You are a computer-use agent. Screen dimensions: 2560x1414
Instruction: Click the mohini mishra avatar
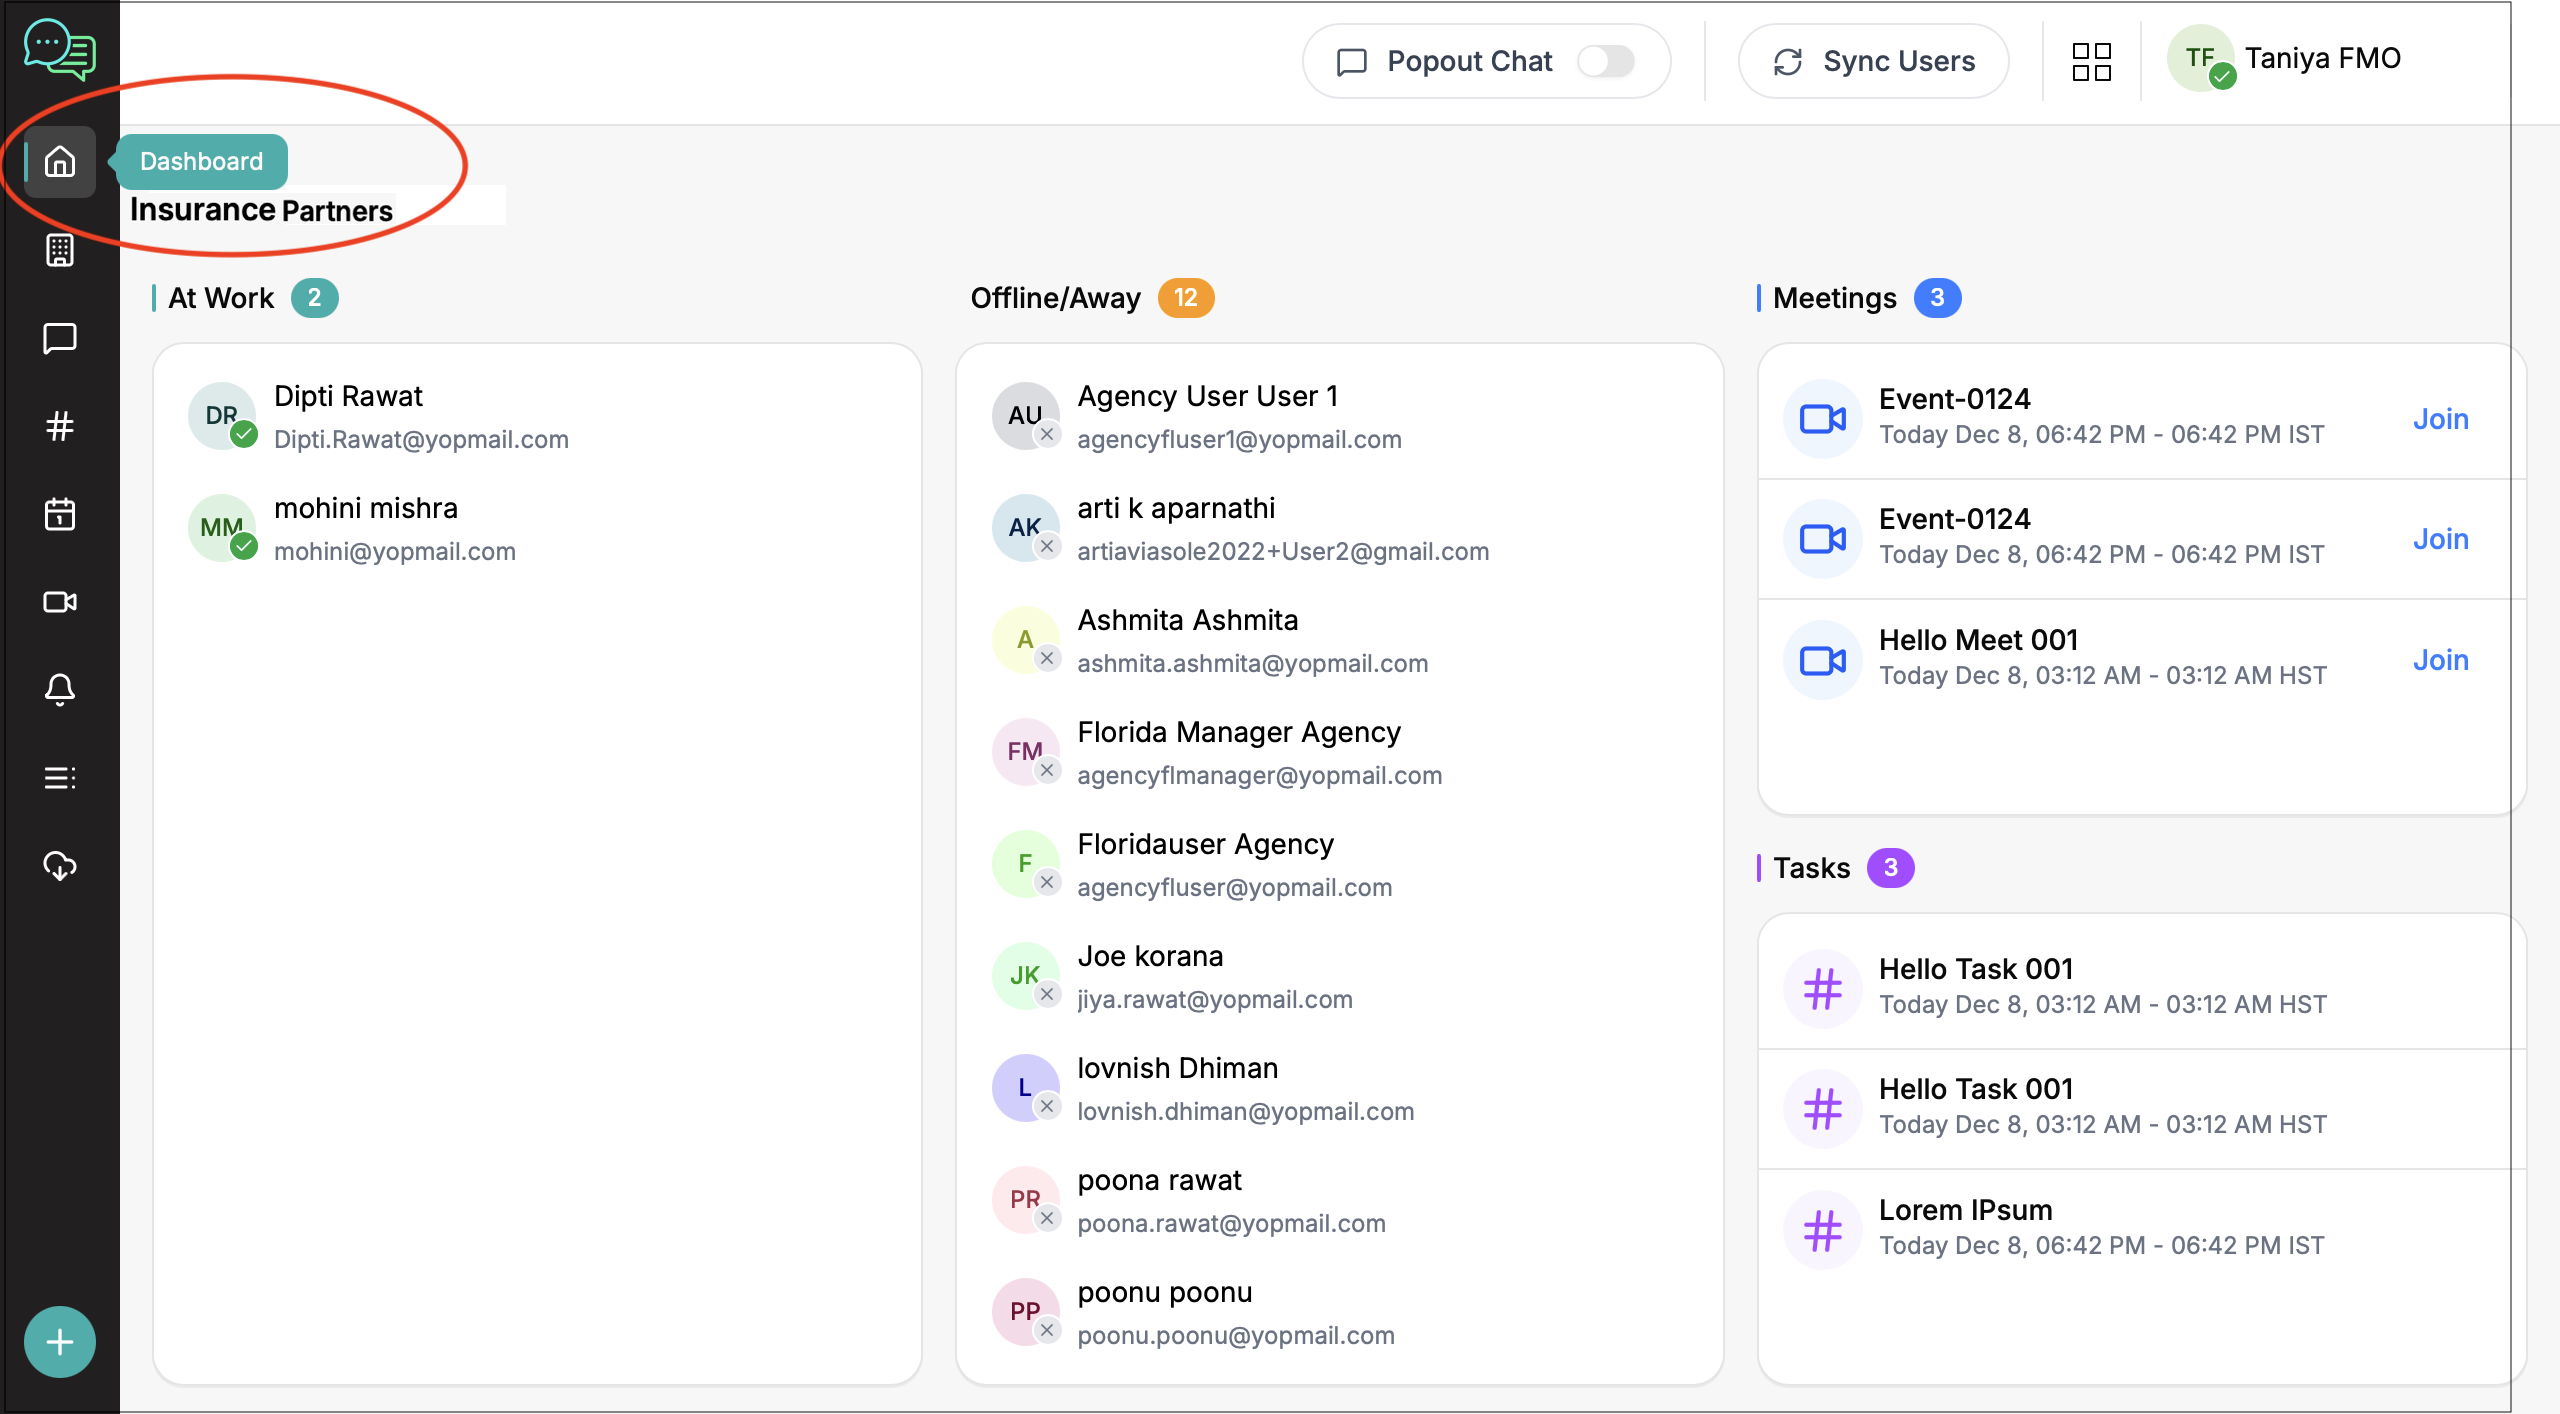click(x=221, y=528)
